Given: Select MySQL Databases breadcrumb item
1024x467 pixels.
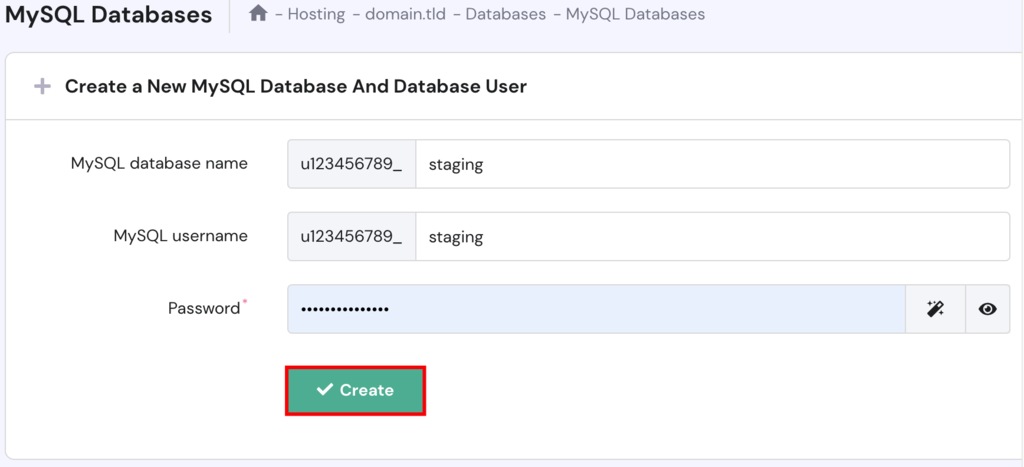Looking at the screenshot, I should [x=635, y=14].
